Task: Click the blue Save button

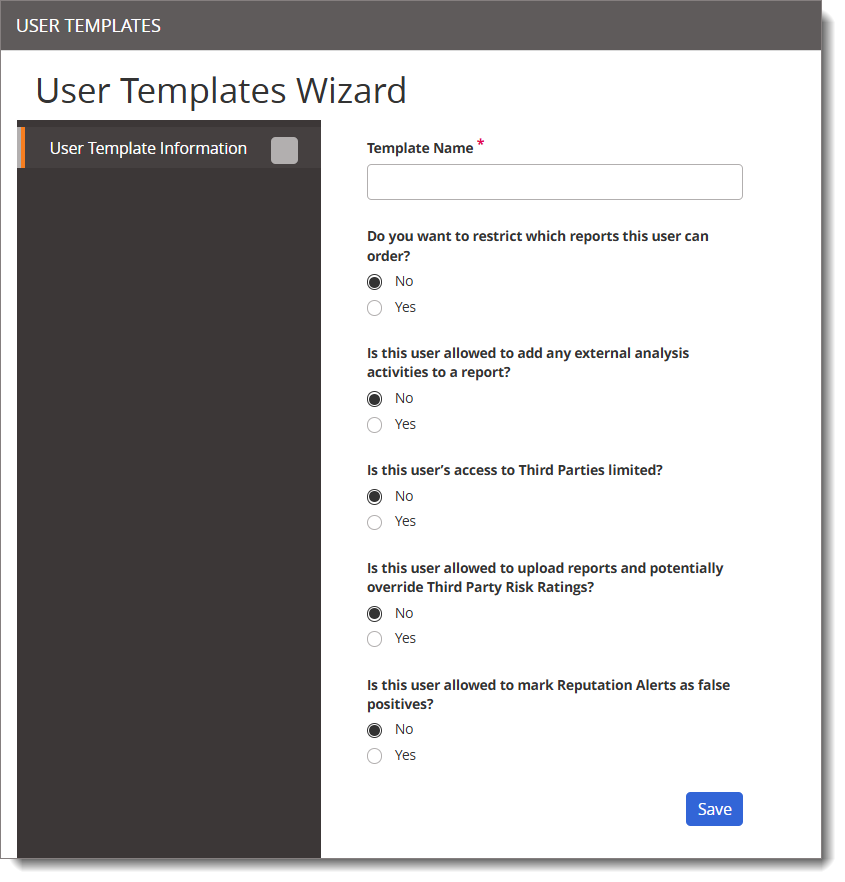Action: coord(714,809)
